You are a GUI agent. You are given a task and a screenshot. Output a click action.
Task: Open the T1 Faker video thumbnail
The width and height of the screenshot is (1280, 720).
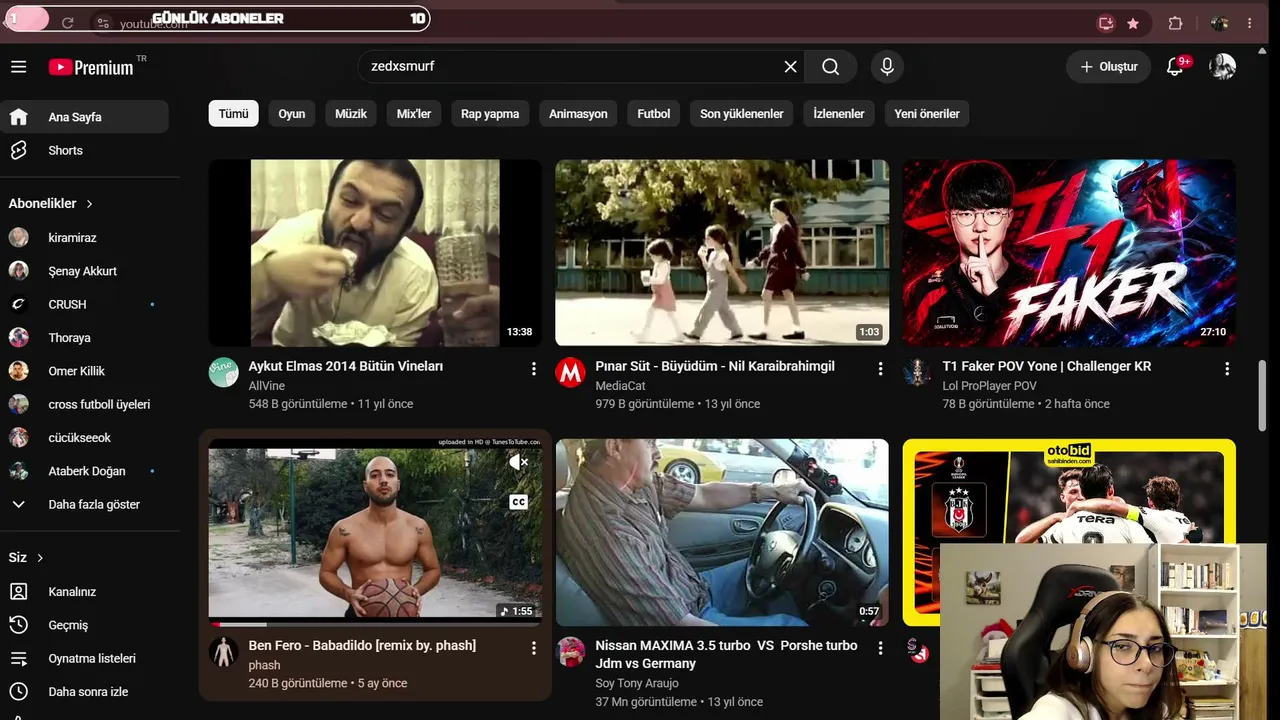point(1069,253)
